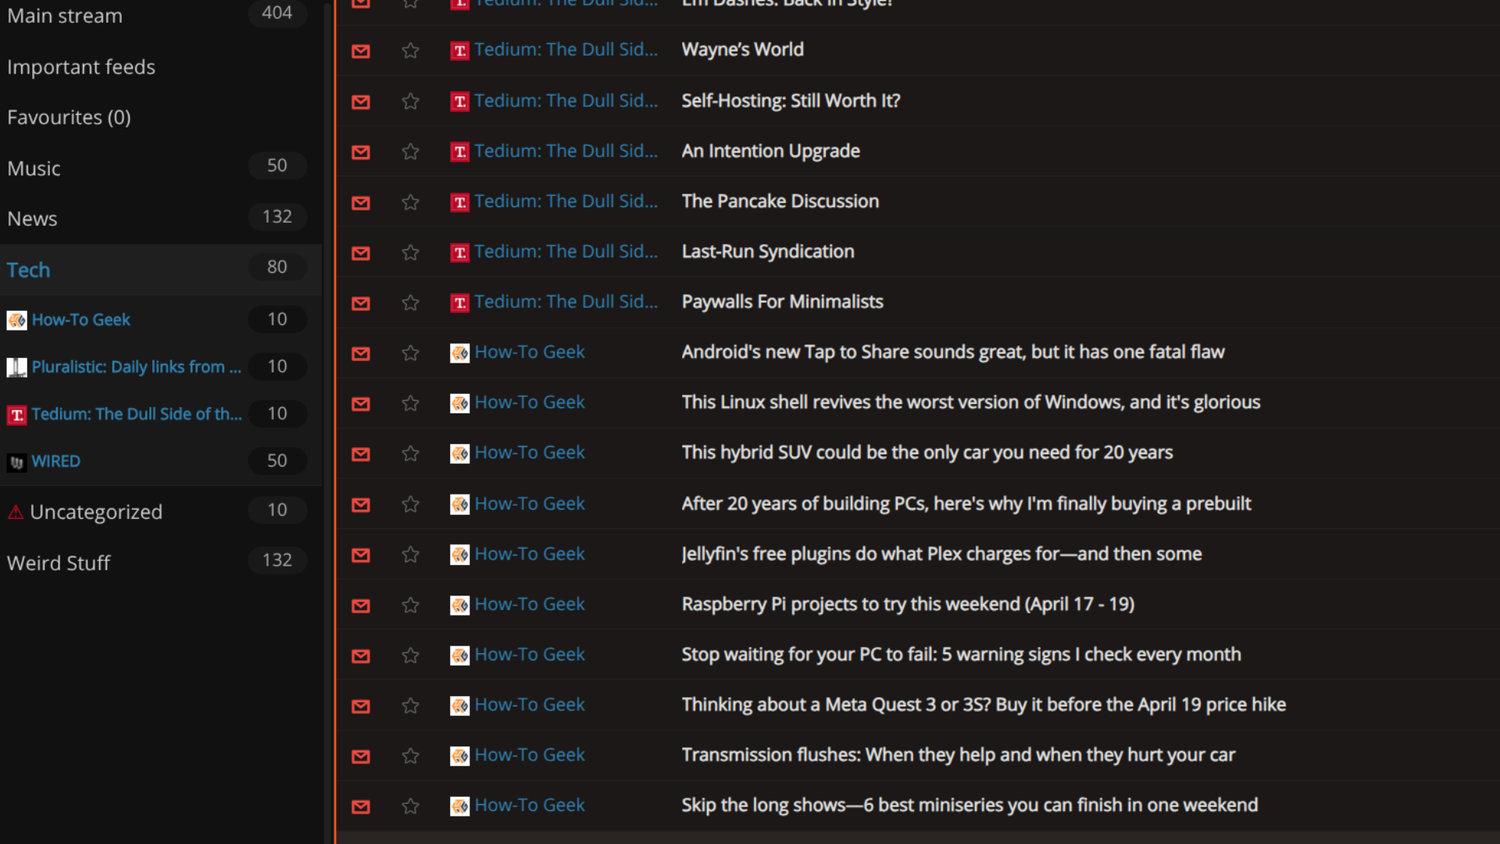The image size is (1500, 844).
Task: Click envelope icon for PC warning signs article
Action: 361,655
